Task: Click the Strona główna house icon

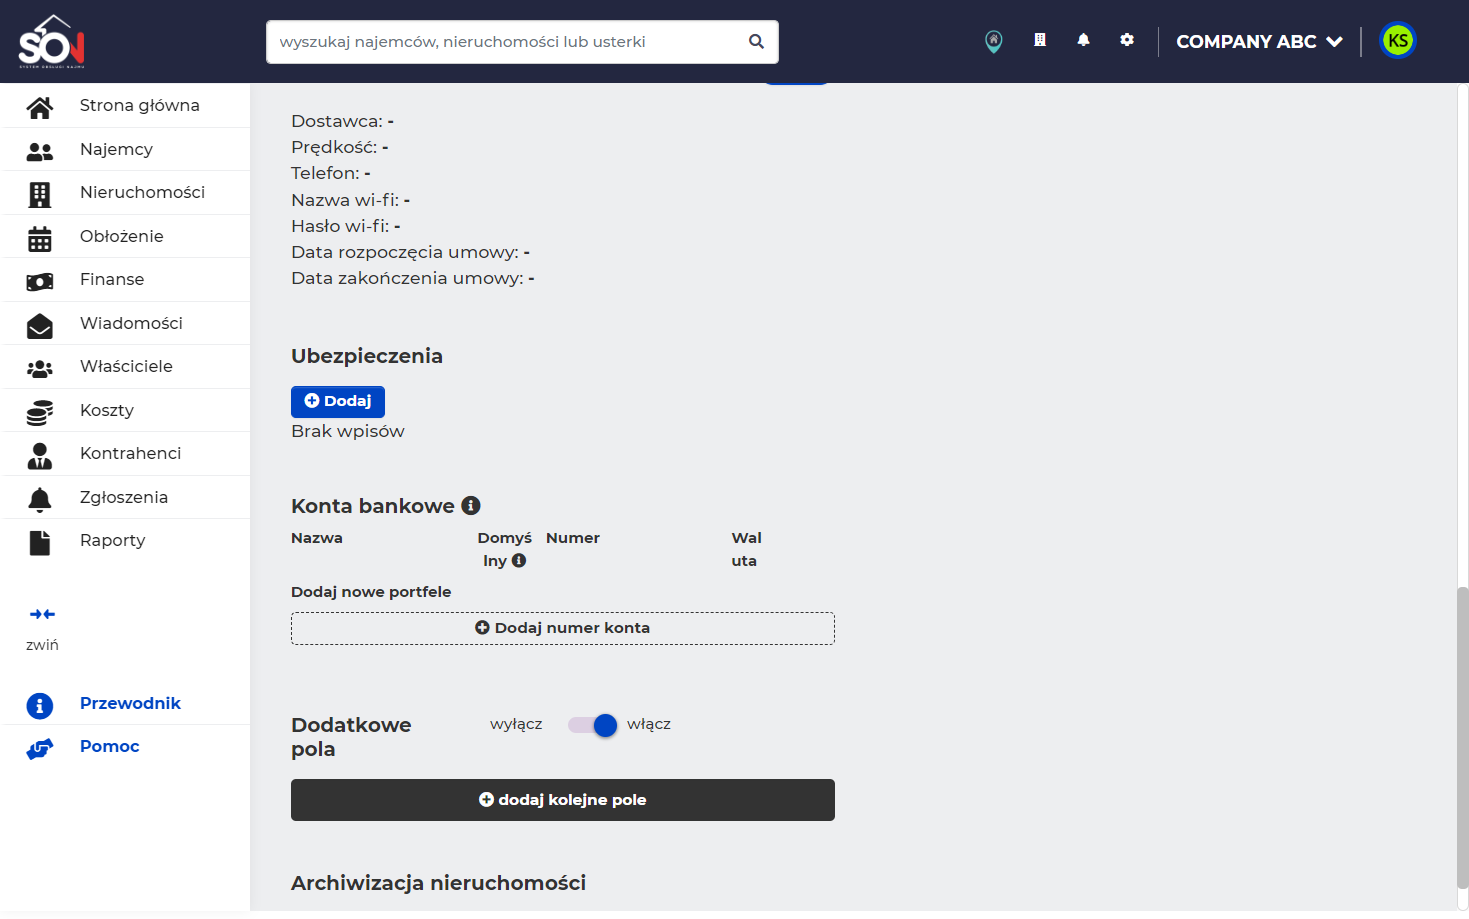Action: tap(40, 107)
